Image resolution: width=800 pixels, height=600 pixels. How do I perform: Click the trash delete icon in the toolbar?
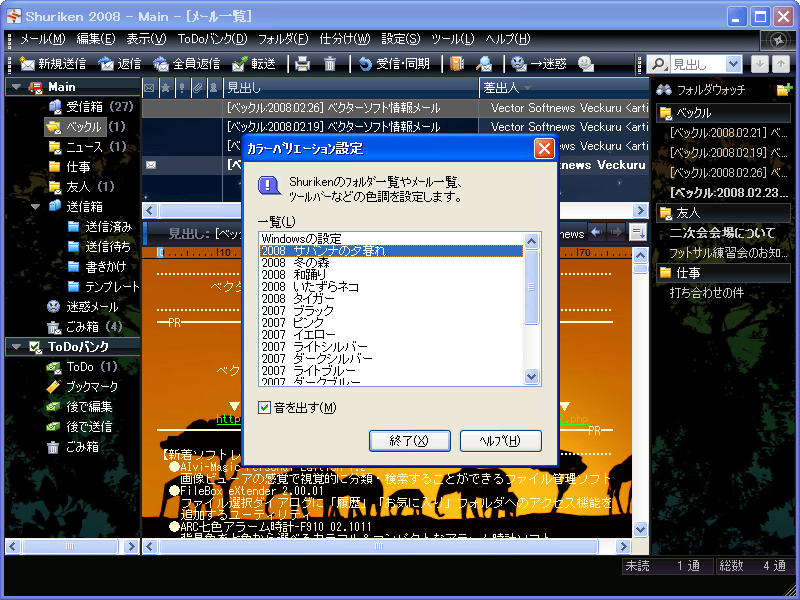click(330, 64)
